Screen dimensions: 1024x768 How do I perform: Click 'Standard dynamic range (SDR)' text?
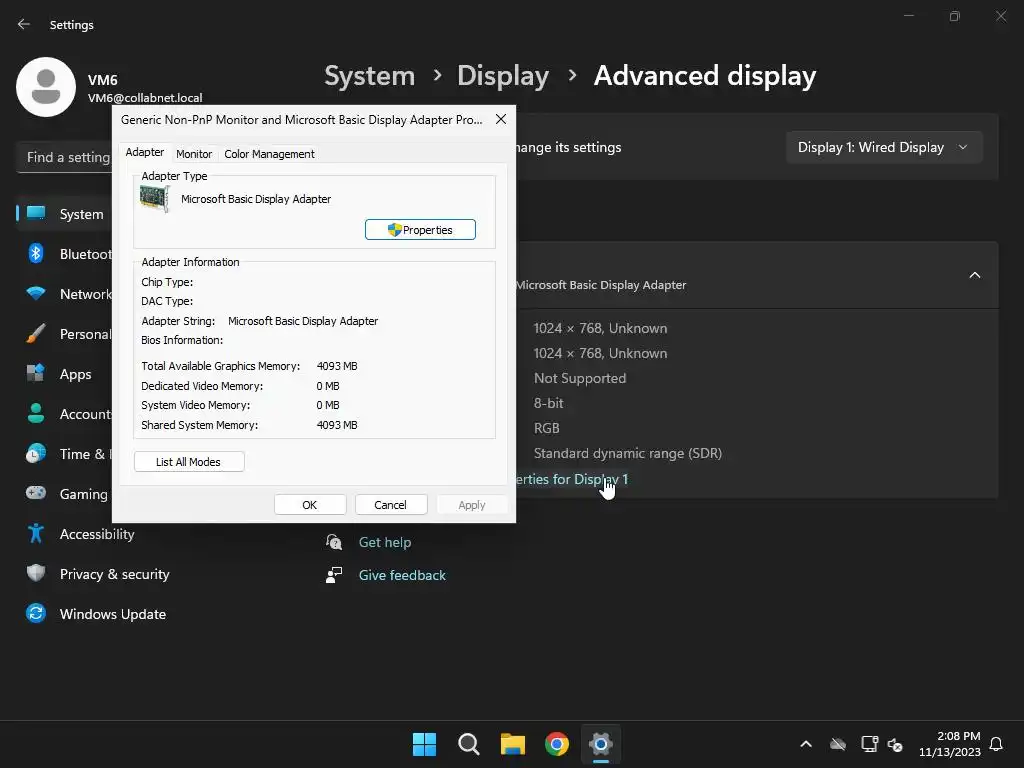tap(628, 453)
